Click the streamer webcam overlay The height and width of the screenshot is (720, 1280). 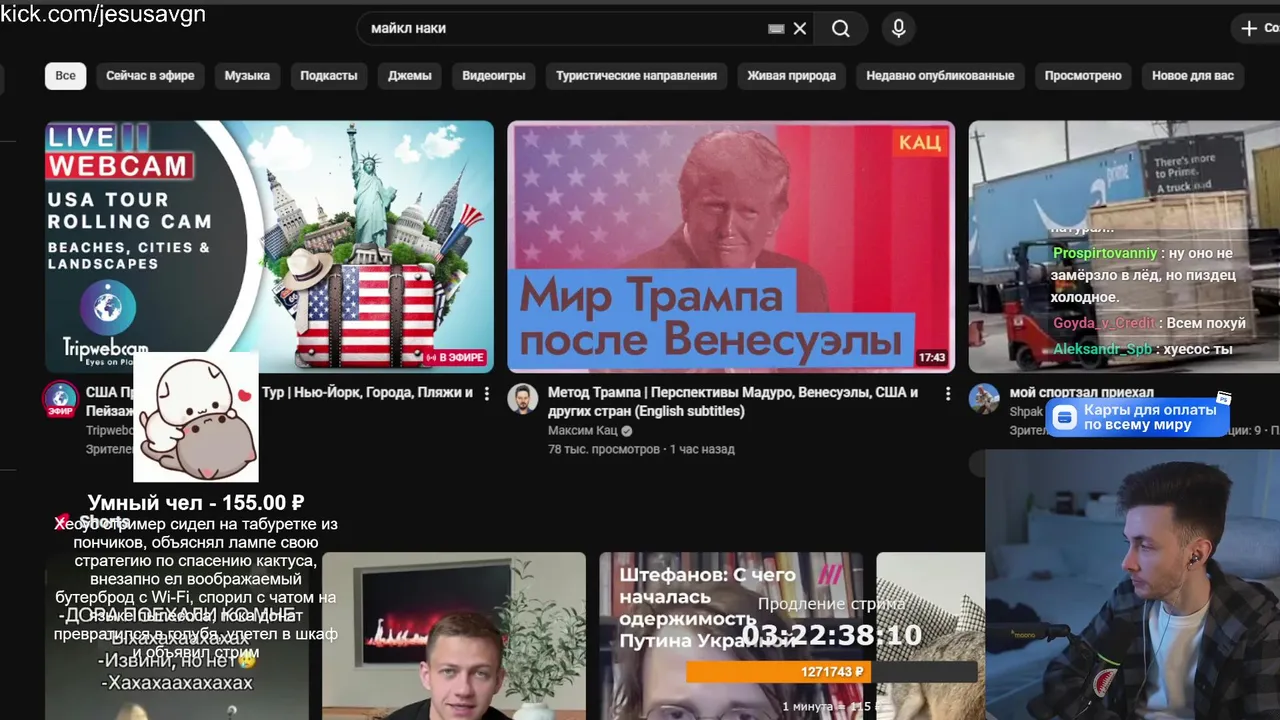1132,585
